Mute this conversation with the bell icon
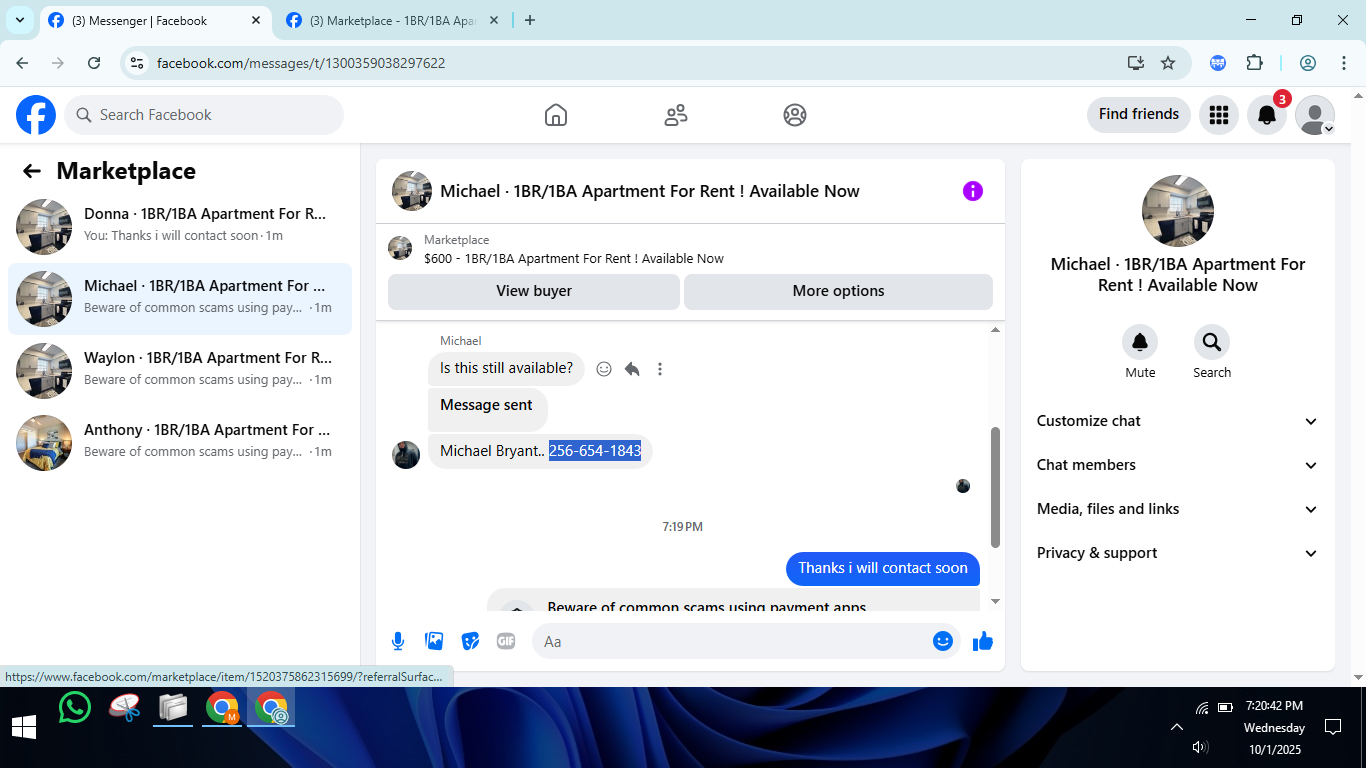 (x=1140, y=343)
